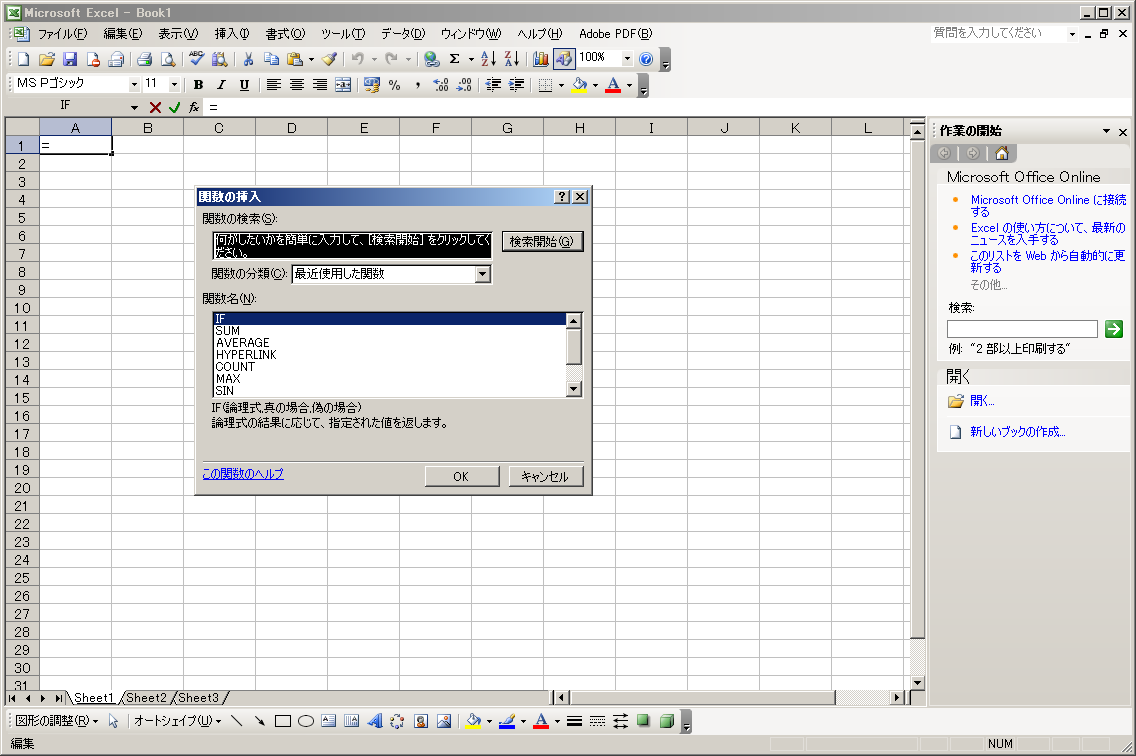Viewport: 1136px width, 756px height.
Task: Toggle Italic formatting button
Action: [x=221, y=85]
